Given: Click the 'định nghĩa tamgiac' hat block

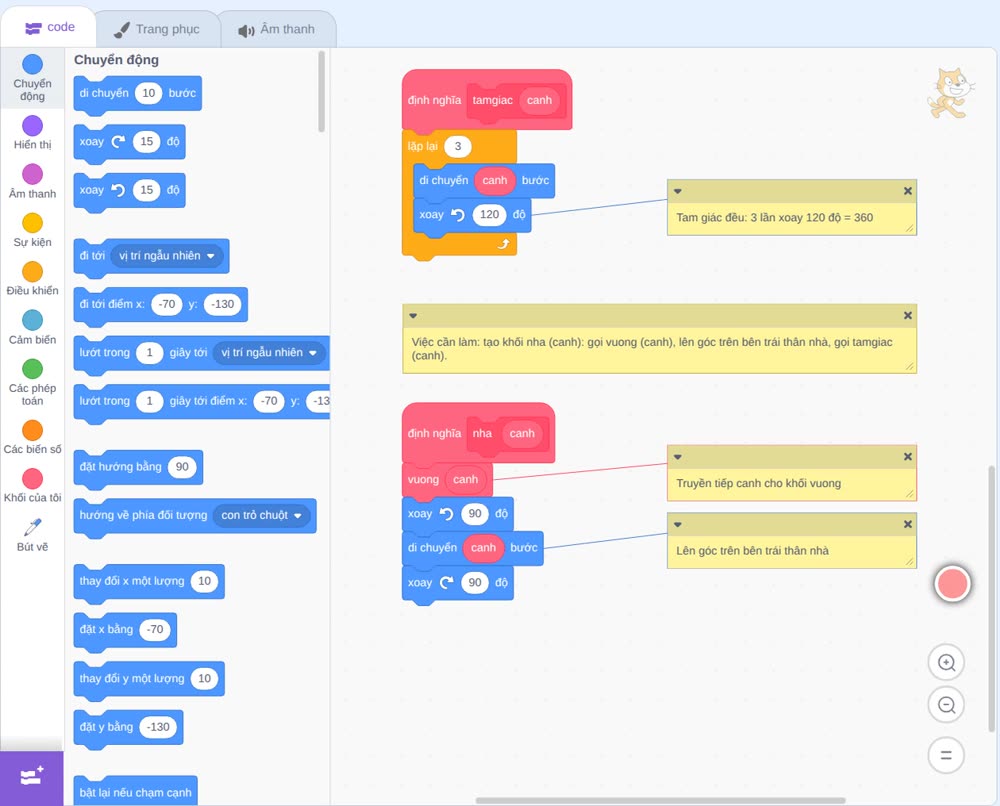Looking at the screenshot, I should 434,100.
